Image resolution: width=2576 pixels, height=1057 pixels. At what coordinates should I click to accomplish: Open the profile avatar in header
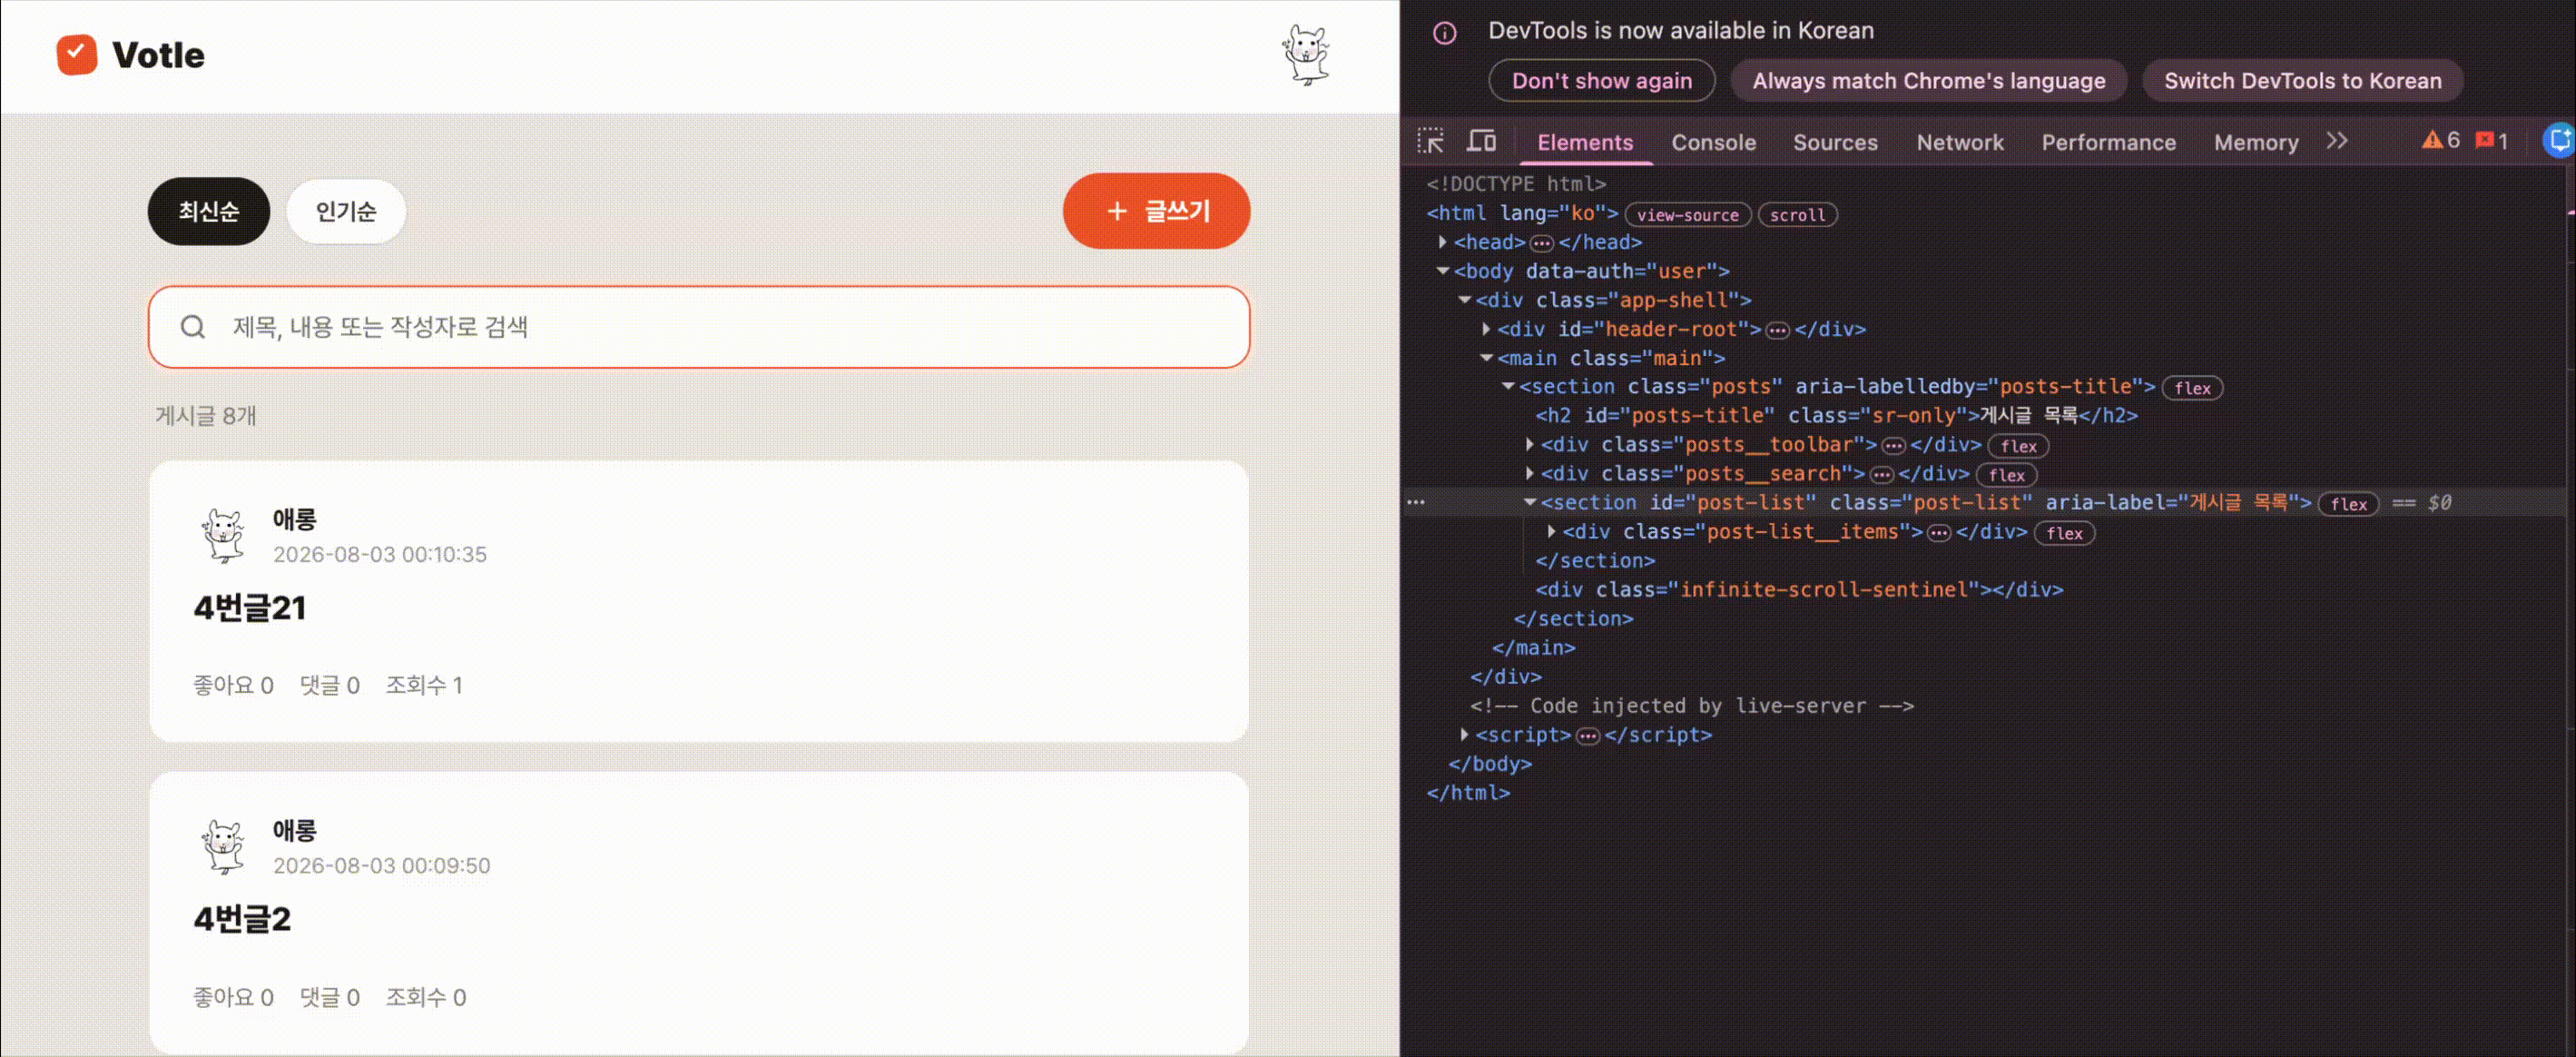(1306, 55)
